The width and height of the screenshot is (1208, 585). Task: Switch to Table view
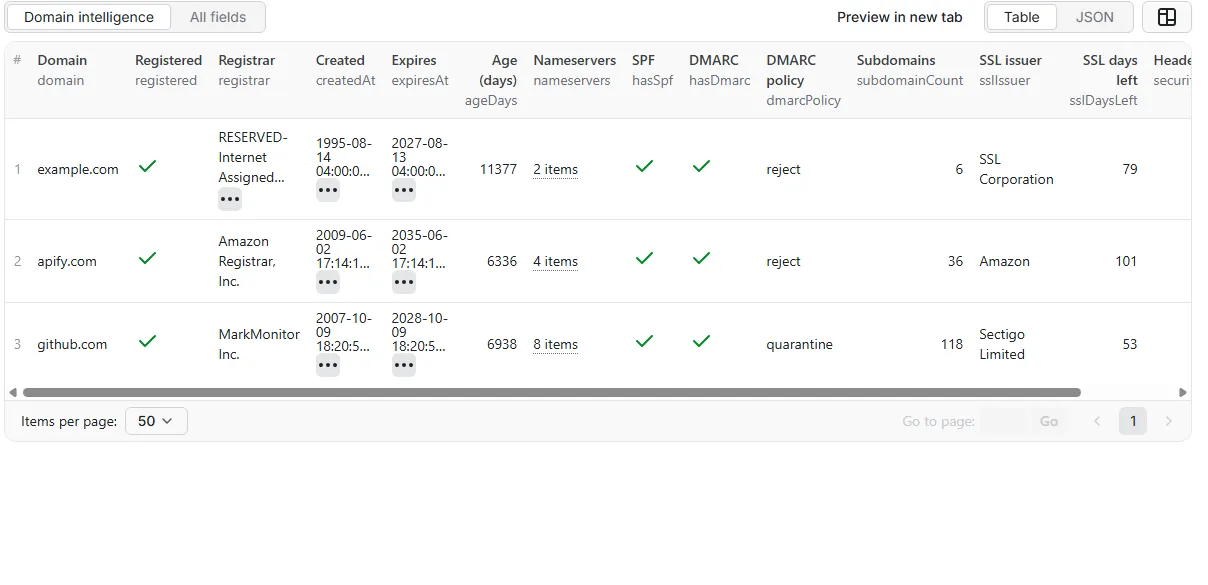coord(1021,17)
